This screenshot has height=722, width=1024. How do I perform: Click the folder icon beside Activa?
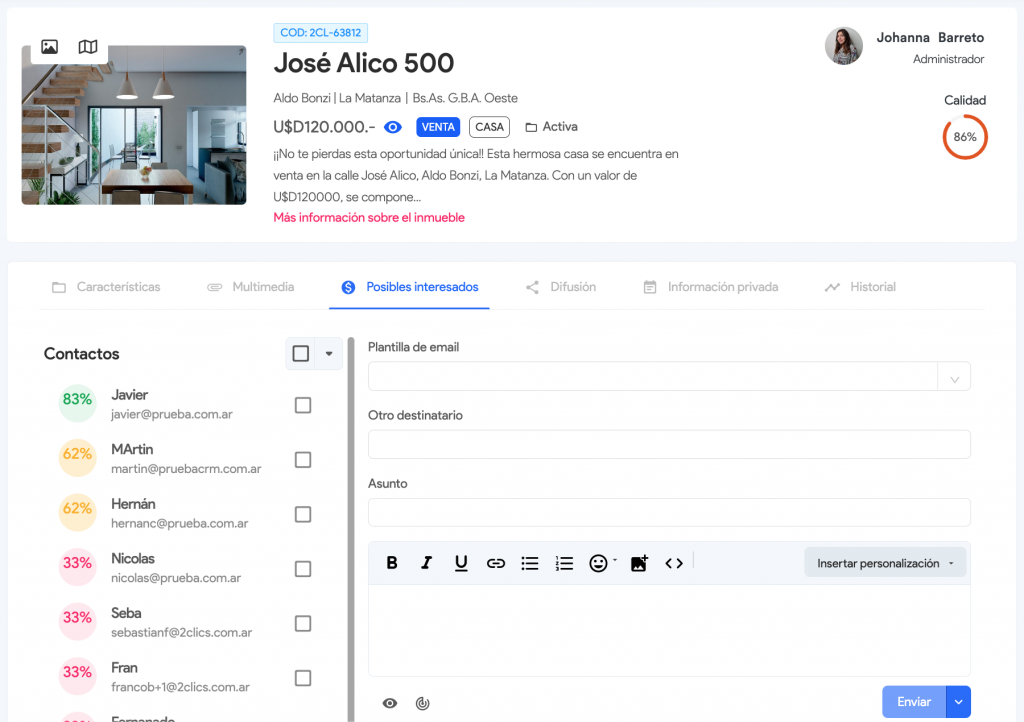click(531, 127)
